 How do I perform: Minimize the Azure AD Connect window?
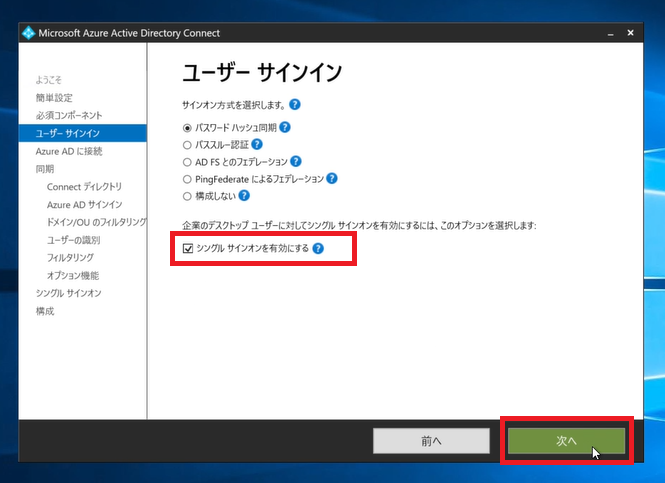coord(611,33)
